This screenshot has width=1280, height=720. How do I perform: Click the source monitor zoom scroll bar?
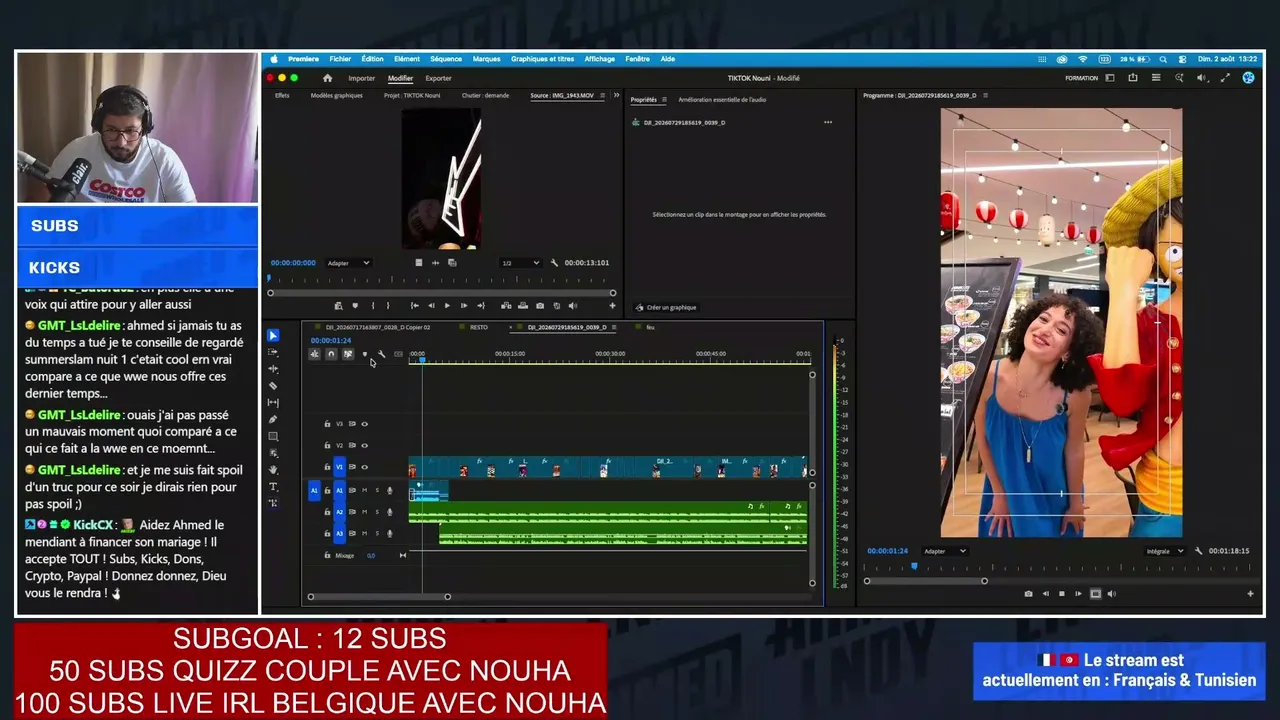click(x=440, y=293)
